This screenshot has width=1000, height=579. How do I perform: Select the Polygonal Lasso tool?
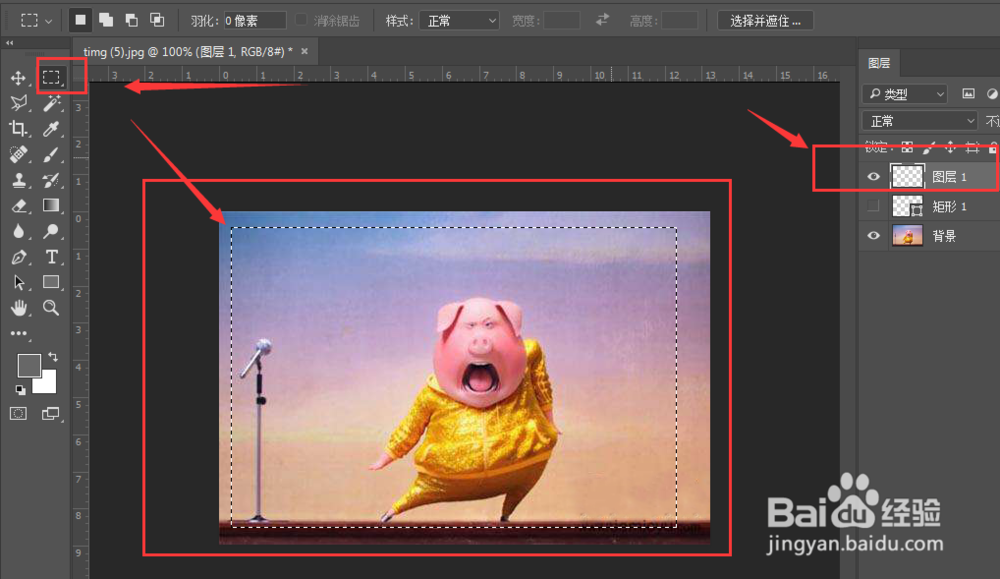point(18,103)
